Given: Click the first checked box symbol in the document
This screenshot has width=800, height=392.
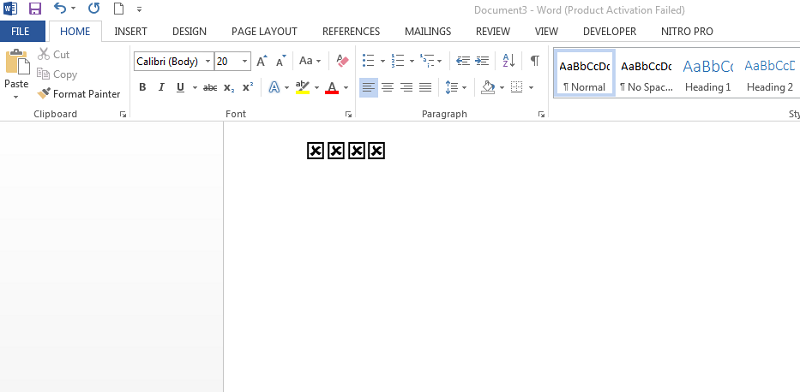Looking at the screenshot, I should (x=315, y=151).
